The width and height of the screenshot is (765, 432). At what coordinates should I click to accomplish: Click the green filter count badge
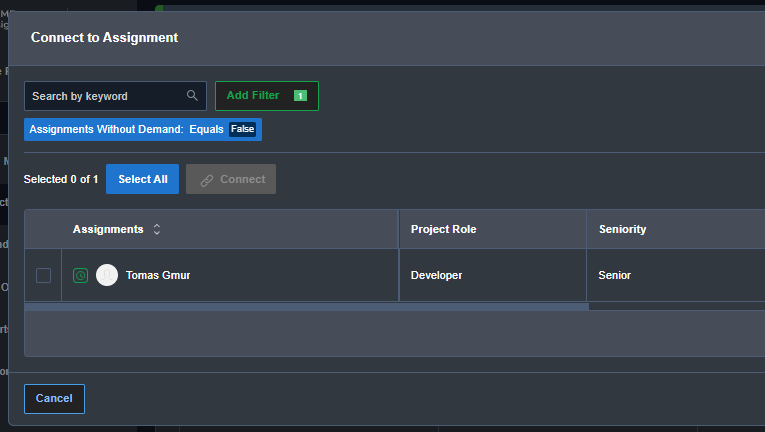pos(300,96)
